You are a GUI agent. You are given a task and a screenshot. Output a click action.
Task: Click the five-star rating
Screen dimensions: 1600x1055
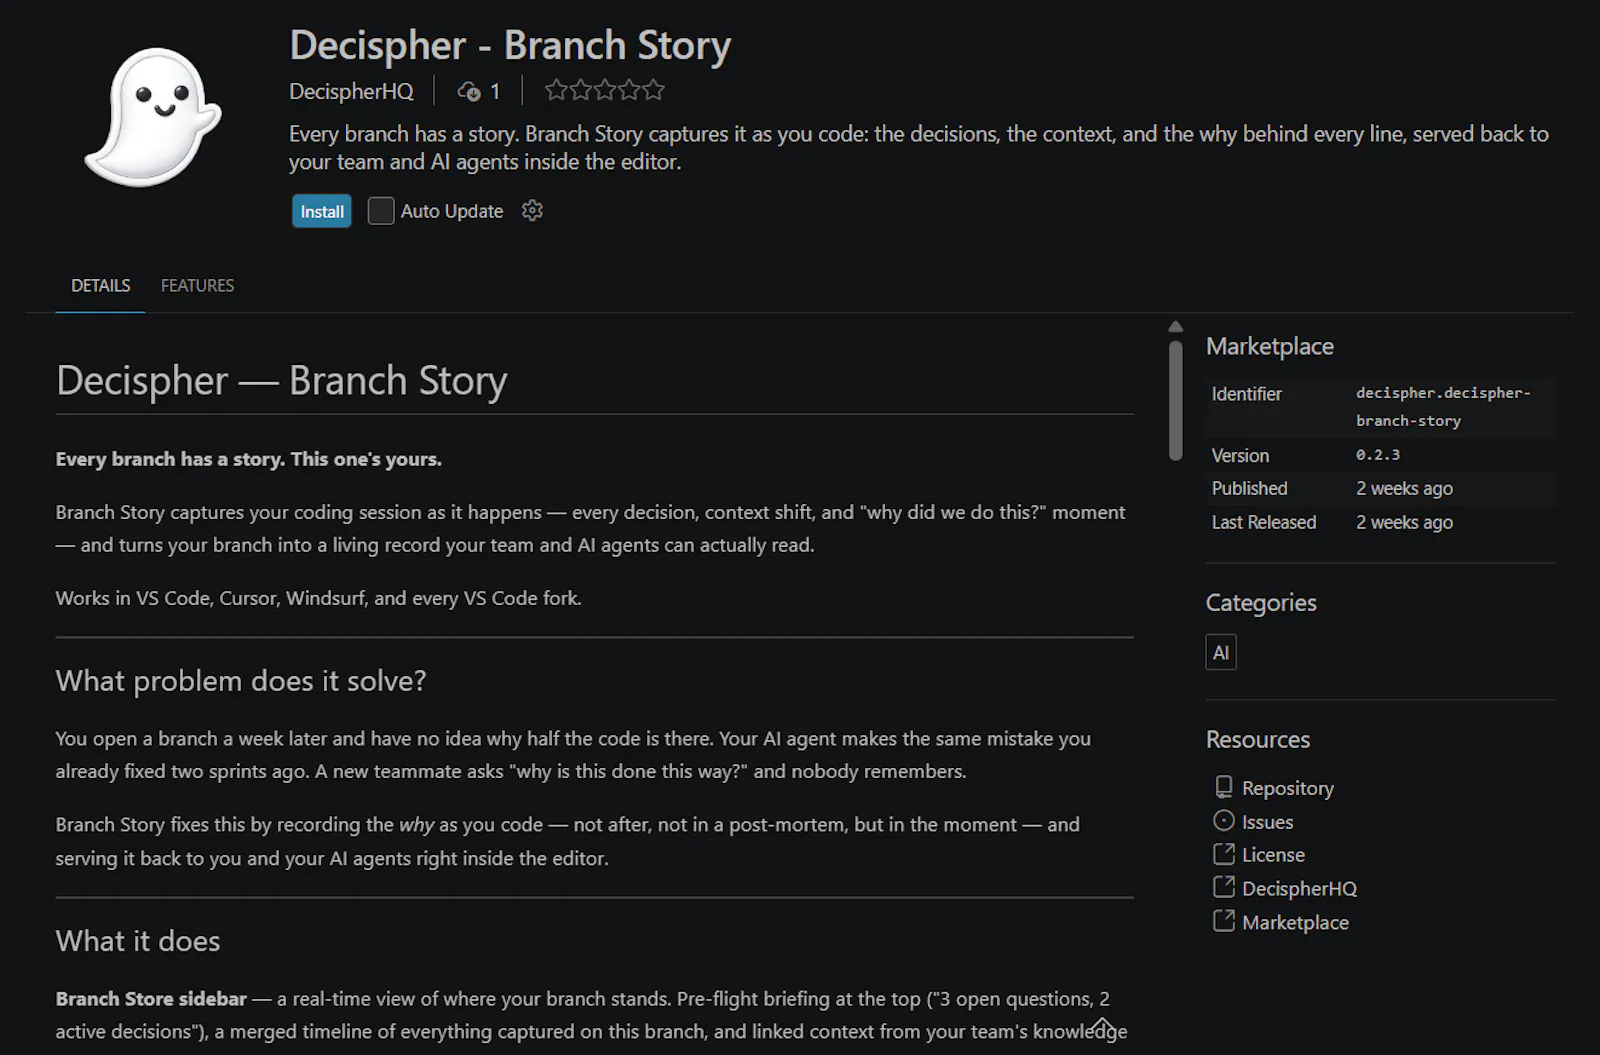(x=605, y=91)
